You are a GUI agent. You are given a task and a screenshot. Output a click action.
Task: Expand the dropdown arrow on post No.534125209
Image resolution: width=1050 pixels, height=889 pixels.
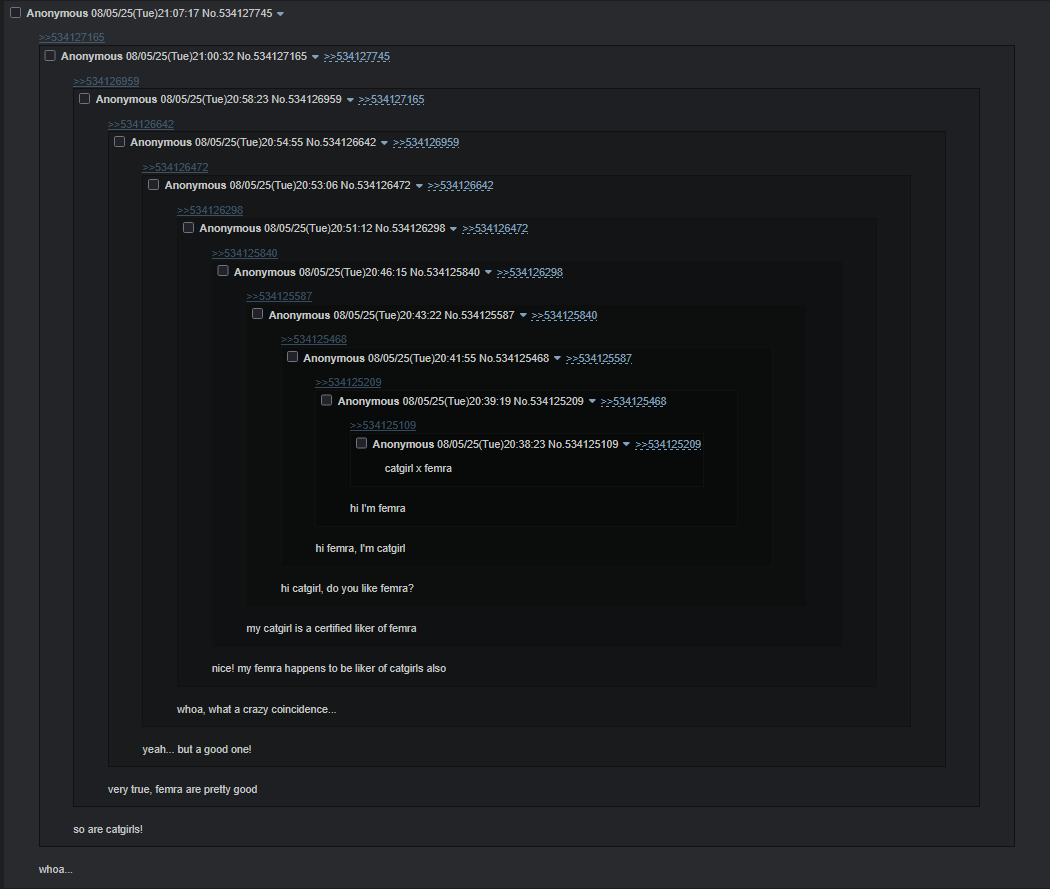point(591,402)
